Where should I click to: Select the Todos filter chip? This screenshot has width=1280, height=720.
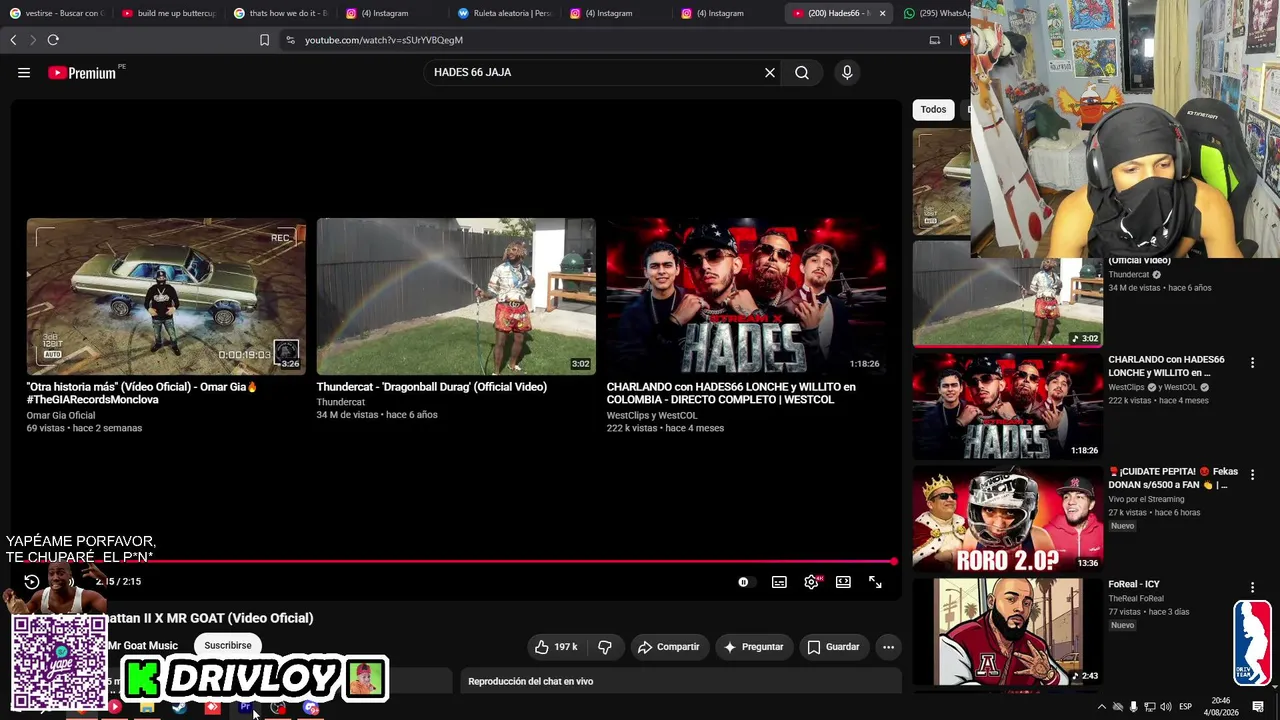[x=933, y=110]
